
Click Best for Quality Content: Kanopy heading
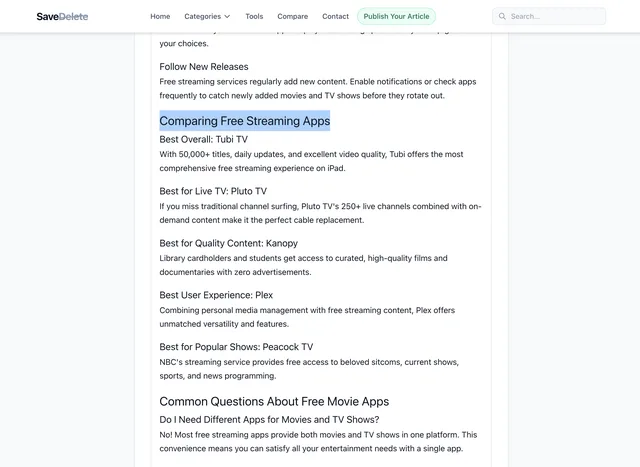[228, 243]
